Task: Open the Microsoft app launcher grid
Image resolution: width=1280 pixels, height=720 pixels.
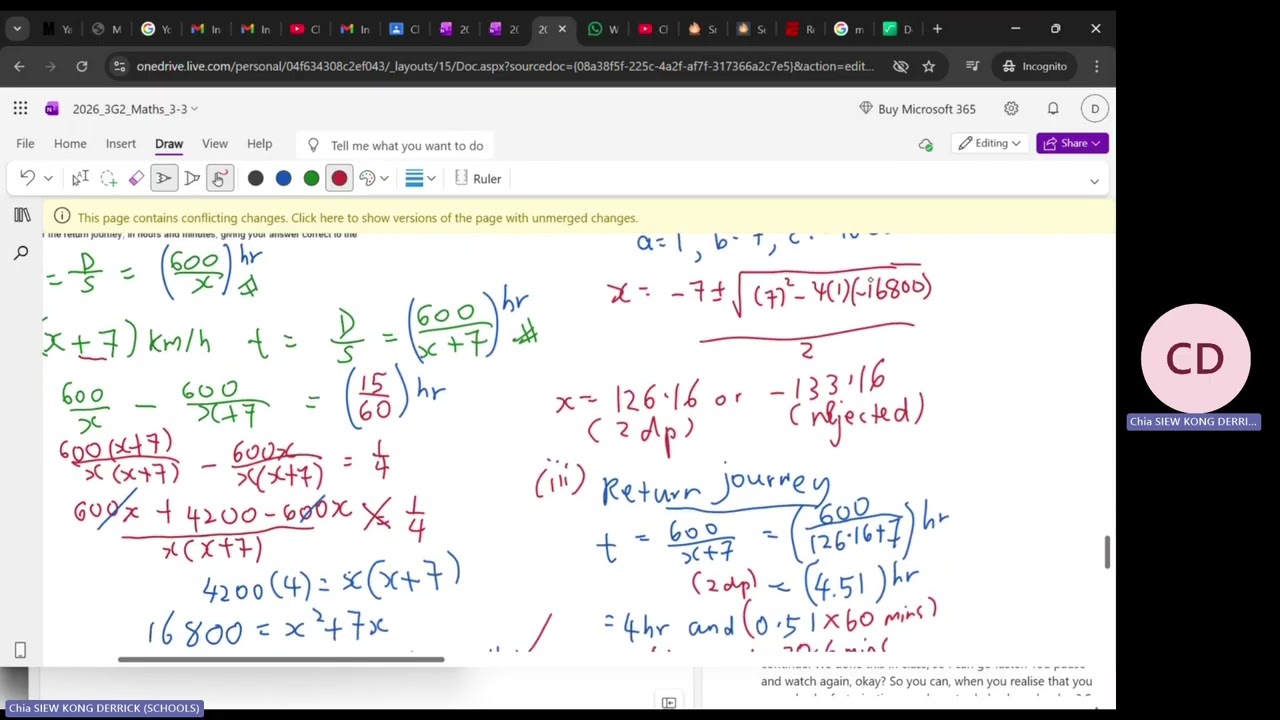Action: [x=20, y=109]
